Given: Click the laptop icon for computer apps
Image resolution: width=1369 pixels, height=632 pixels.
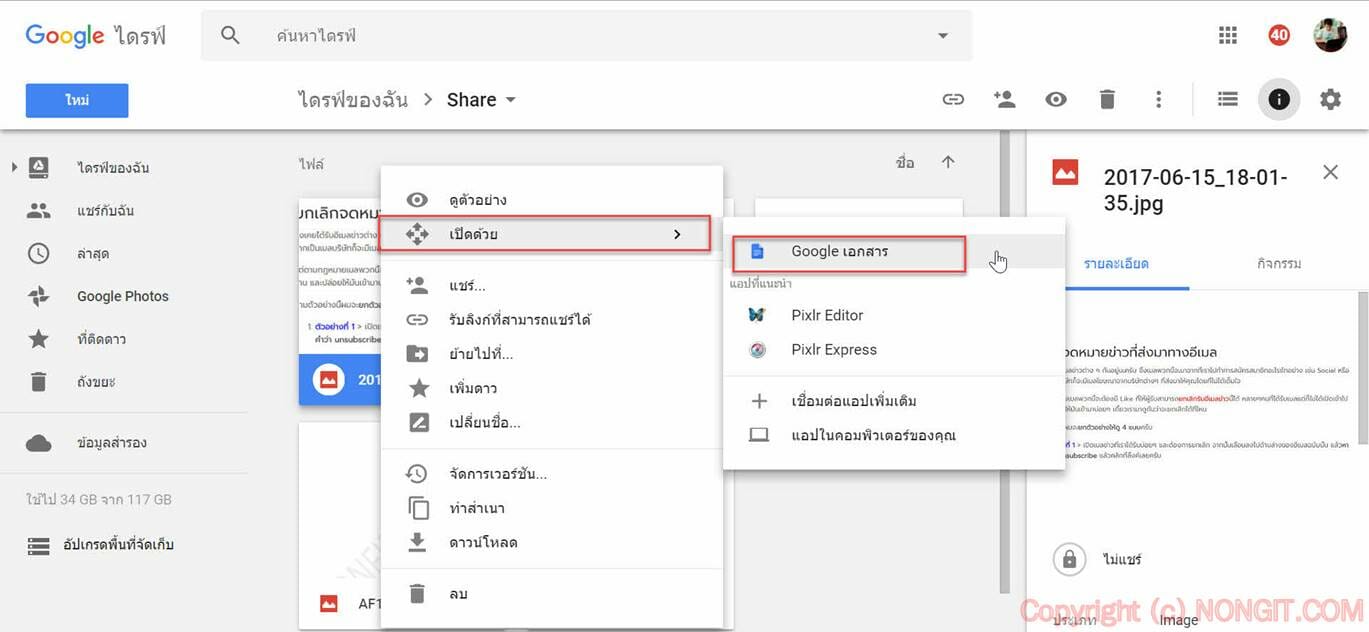Looking at the screenshot, I should (759, 436).
